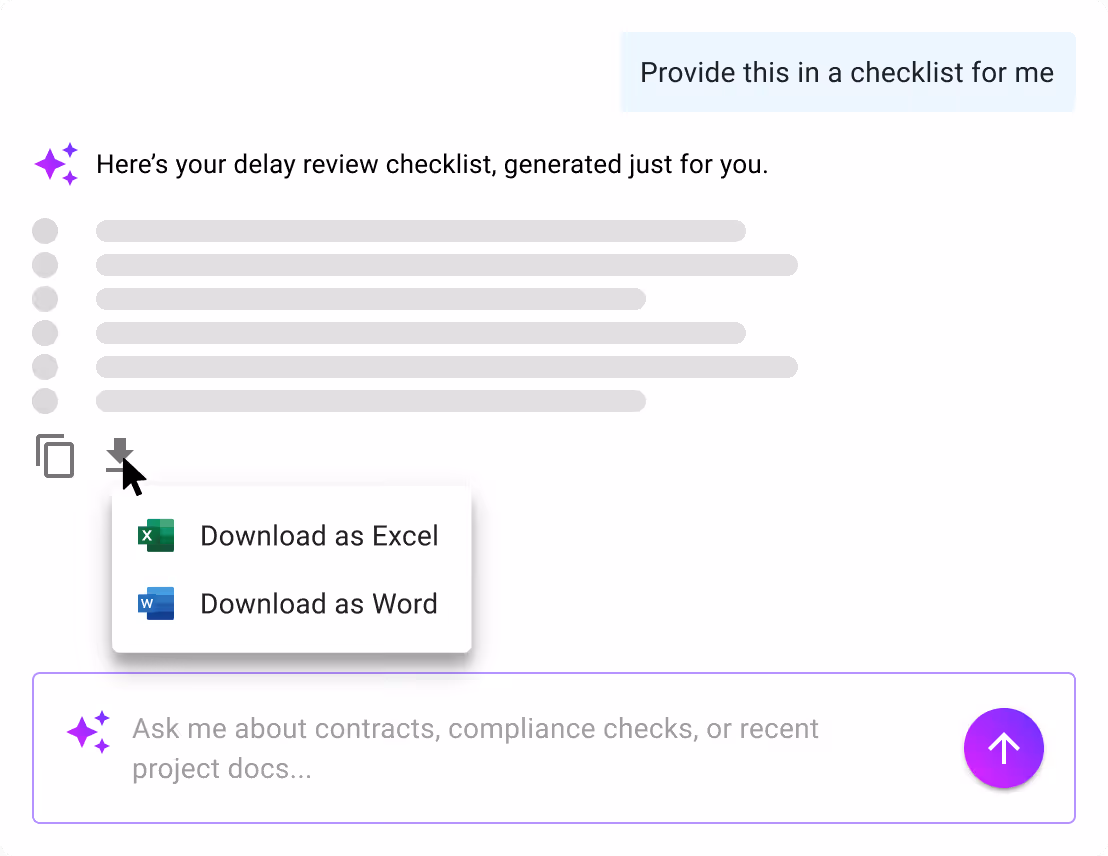Click the first checklist bullet circle

45,231
